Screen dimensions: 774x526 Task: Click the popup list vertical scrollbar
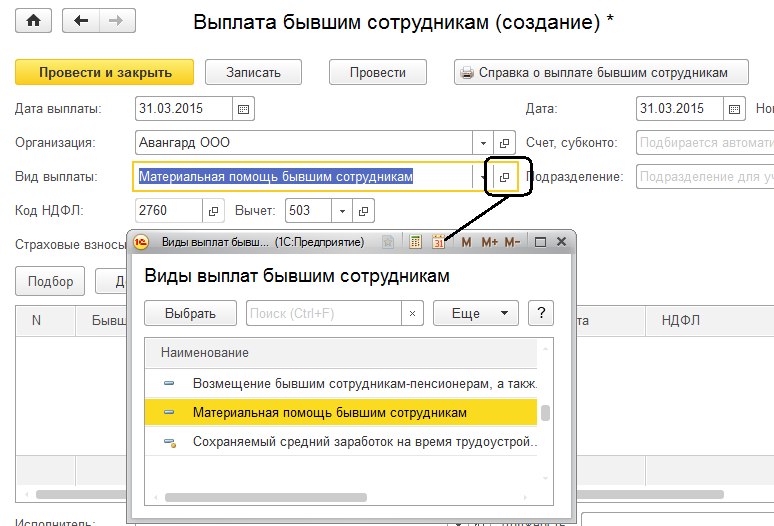tap(545, 413)
